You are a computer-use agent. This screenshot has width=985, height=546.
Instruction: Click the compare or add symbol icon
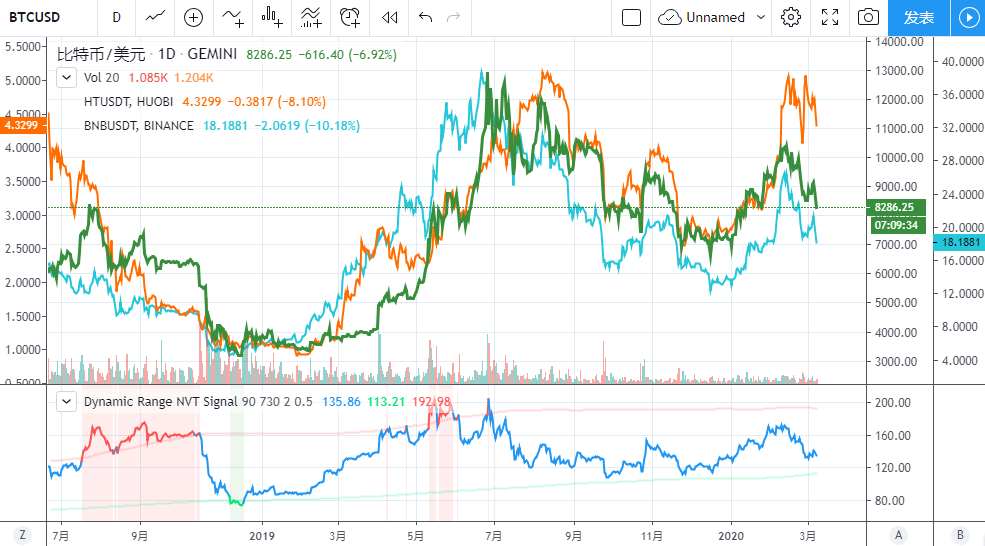193,18
